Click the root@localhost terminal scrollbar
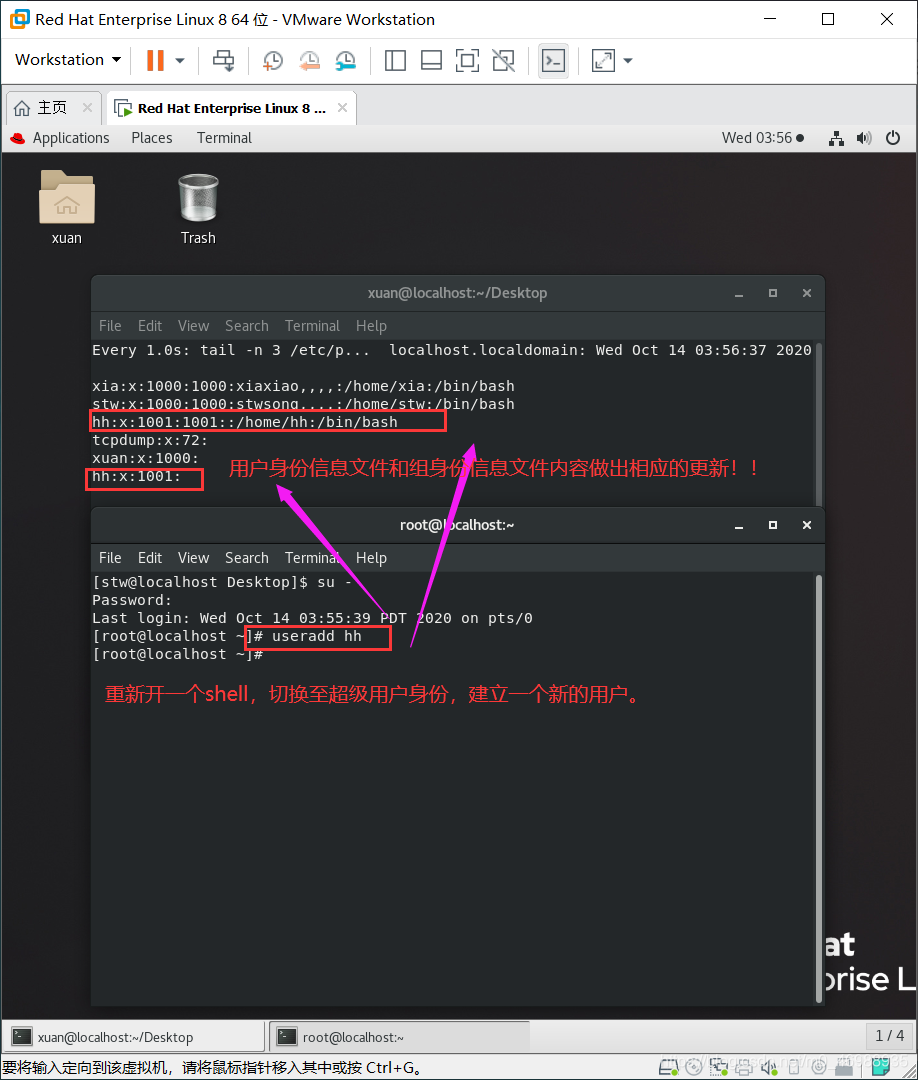 point(819,789)
